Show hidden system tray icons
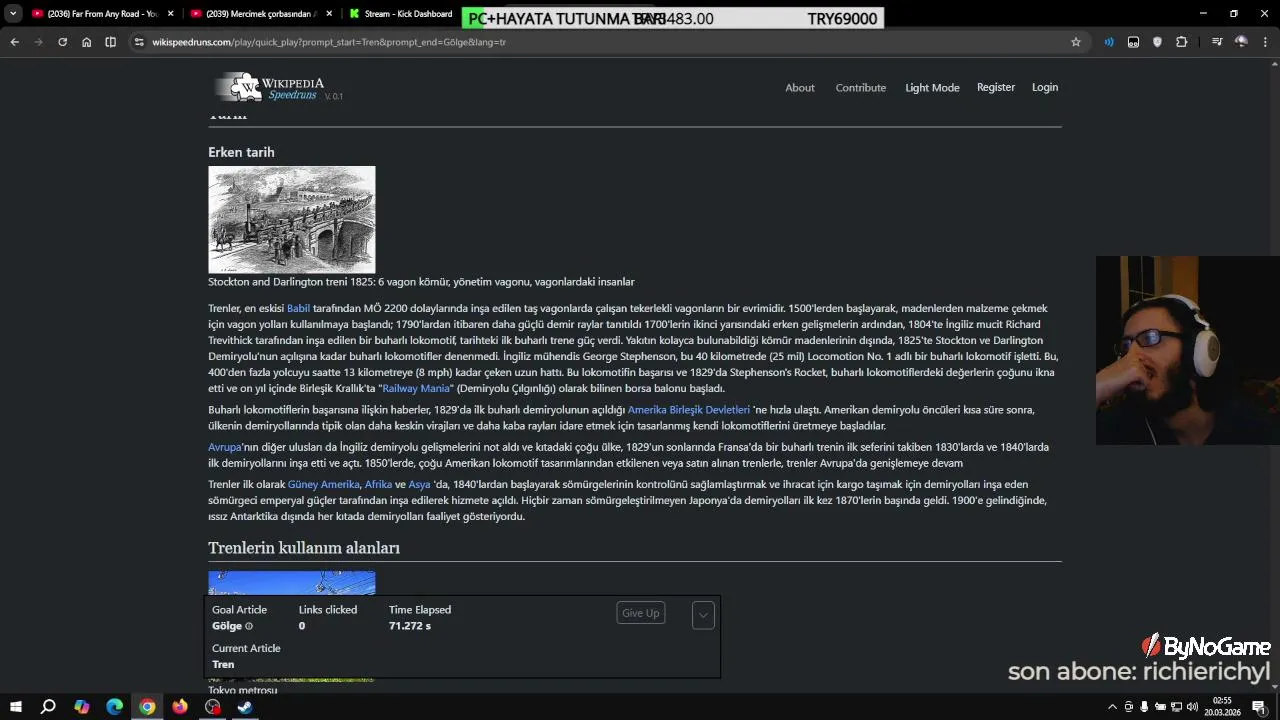 (1112, 707)
